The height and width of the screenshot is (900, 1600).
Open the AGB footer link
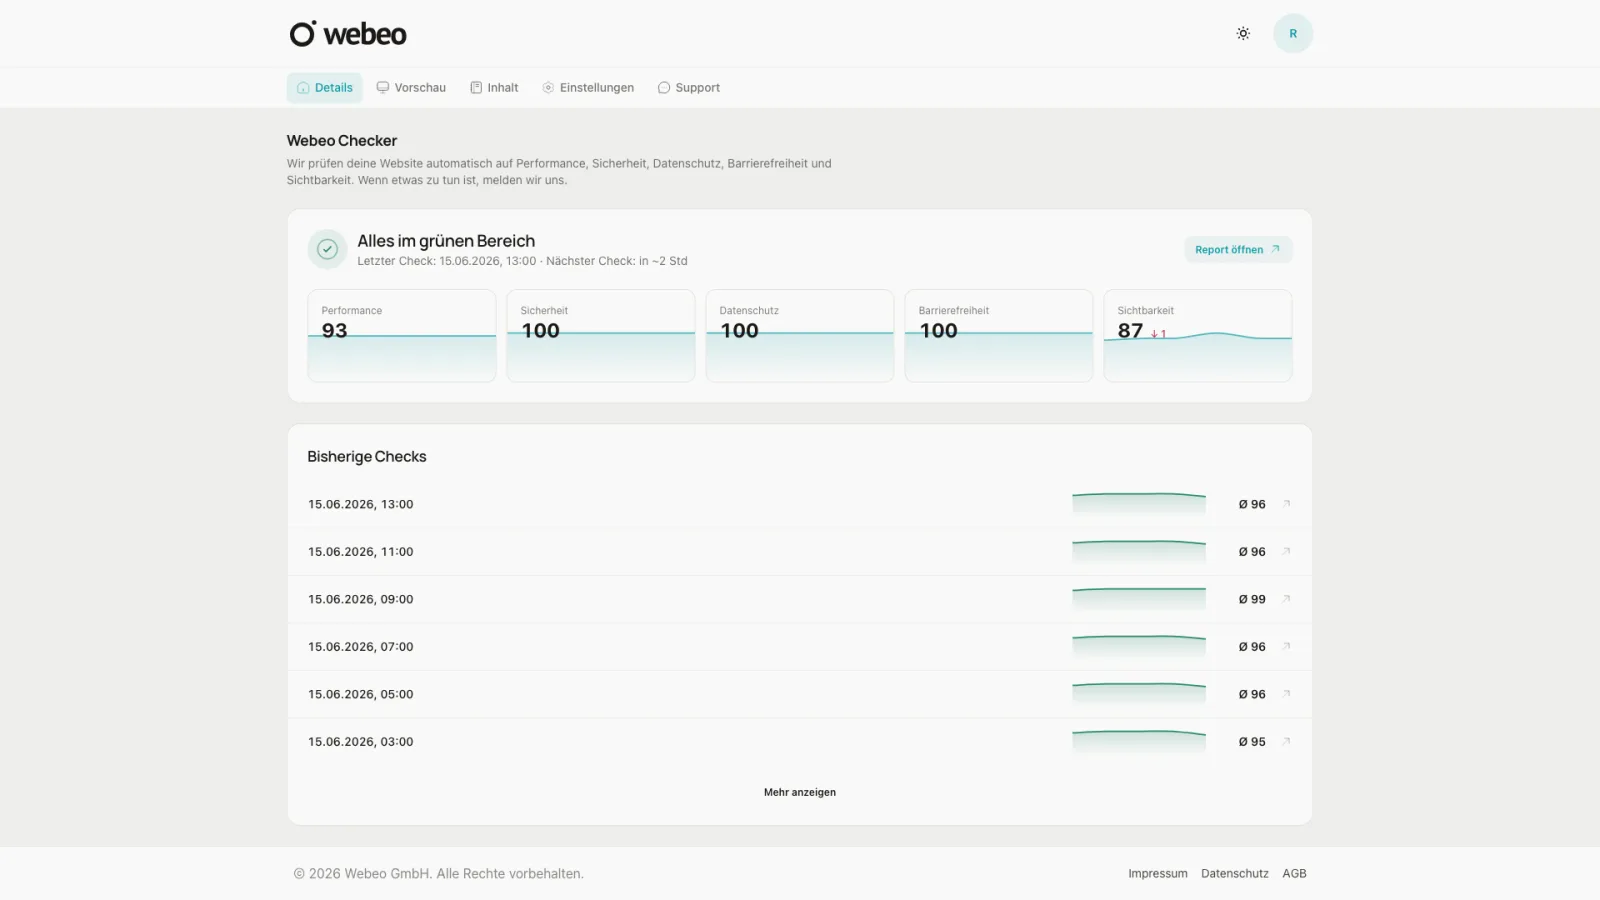tap(1295, 874)
